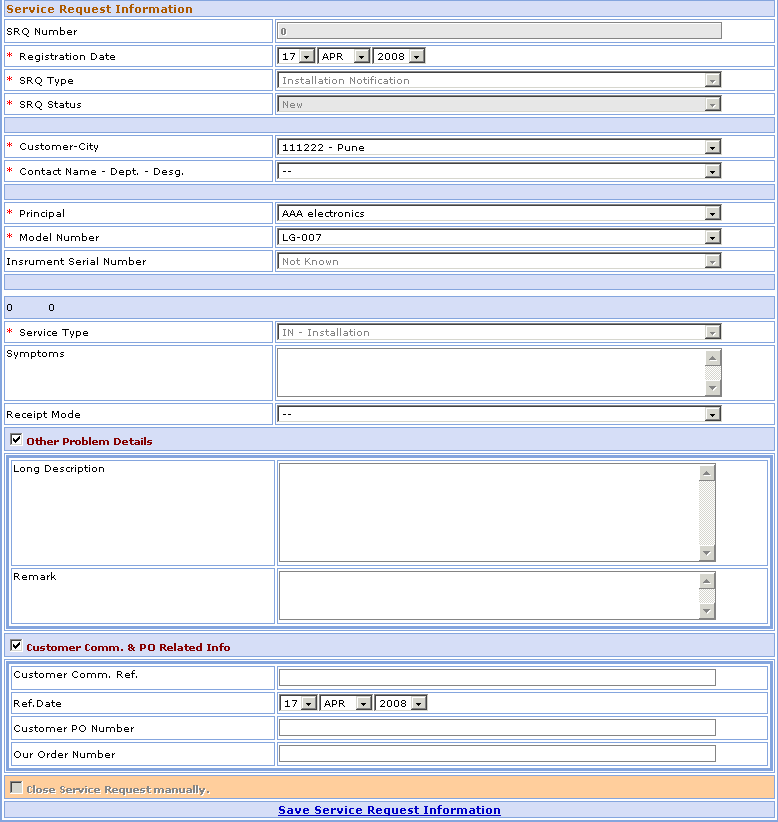Check the Other Problem Details checkbox
Screen dimensions: 778x822
(16, 439)
